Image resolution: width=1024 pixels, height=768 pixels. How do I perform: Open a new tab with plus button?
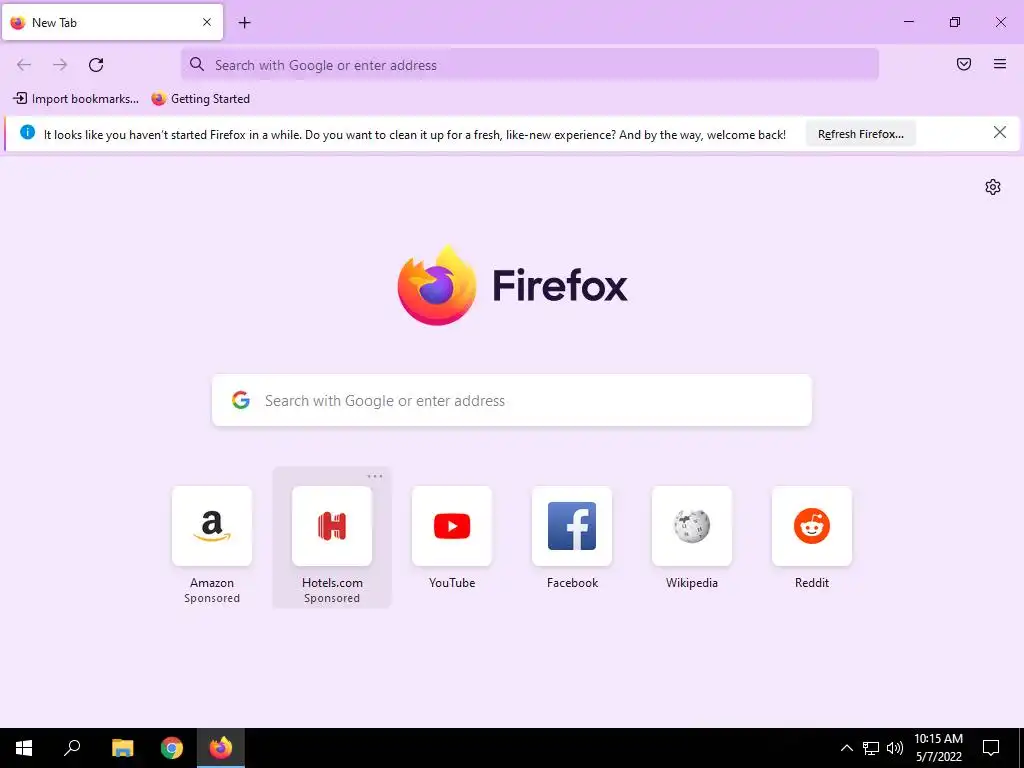coord(244,23)
